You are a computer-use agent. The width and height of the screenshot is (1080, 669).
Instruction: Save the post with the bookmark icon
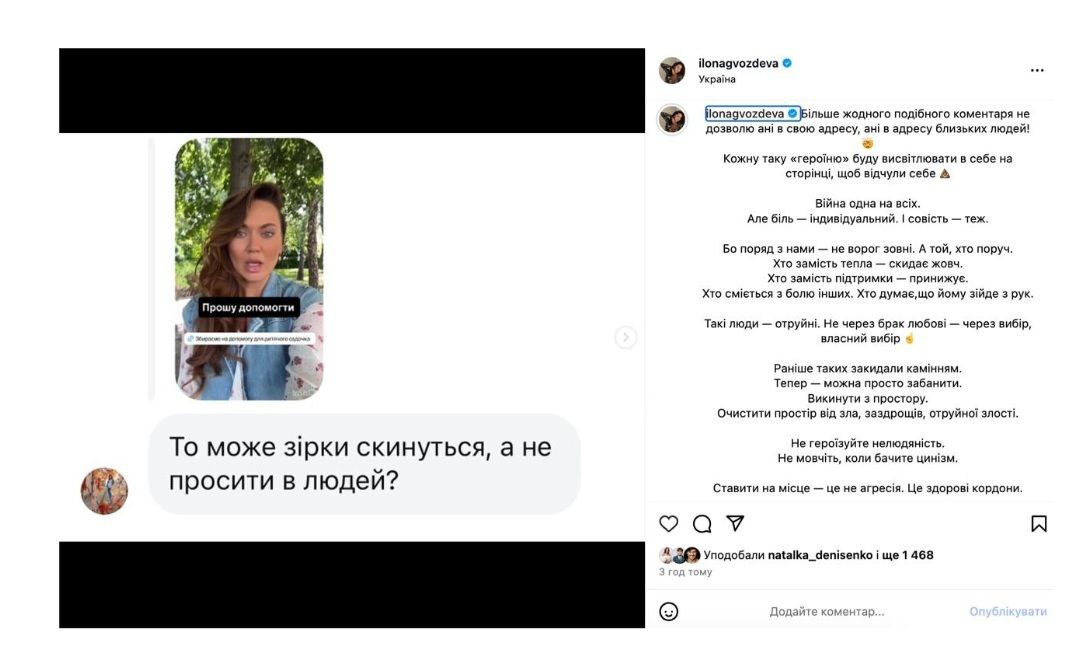[1039, 524]
